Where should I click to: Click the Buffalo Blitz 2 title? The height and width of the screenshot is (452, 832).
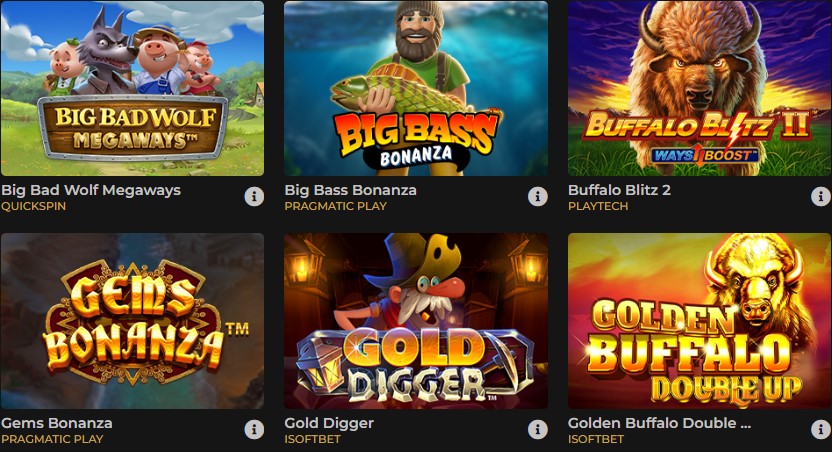(x=619, y=190)
